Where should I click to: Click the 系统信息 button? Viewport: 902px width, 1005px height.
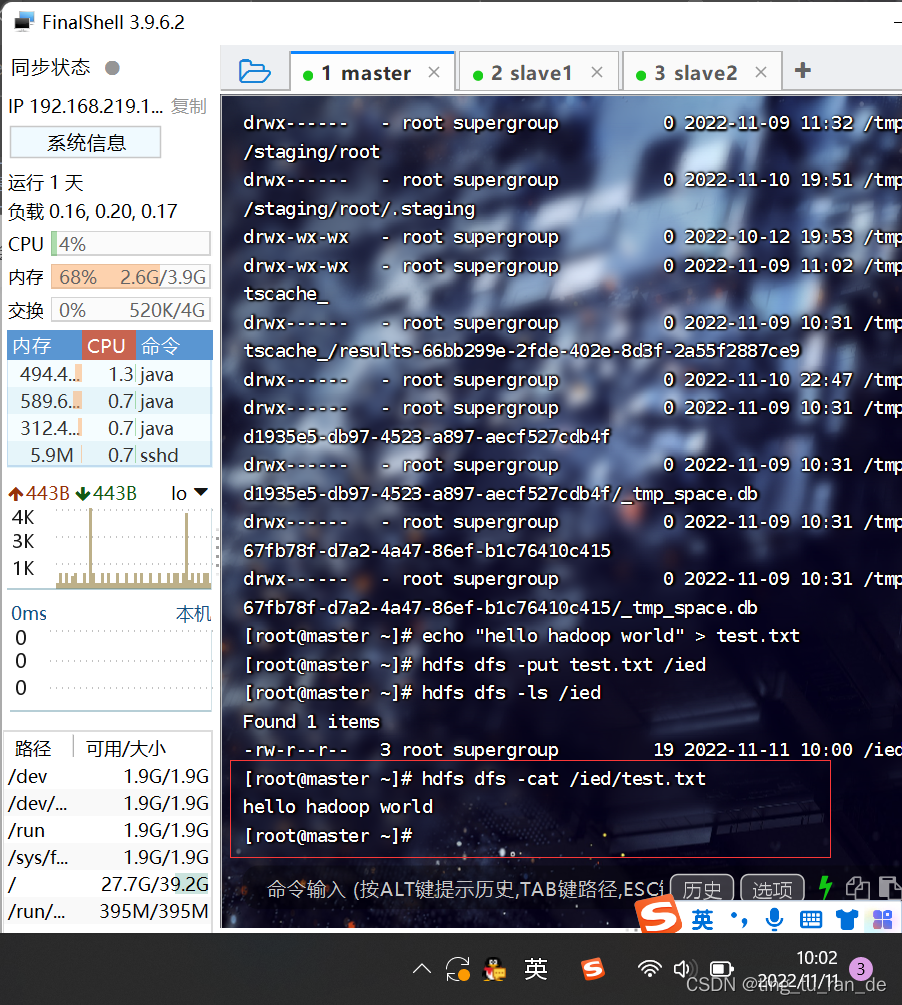point(85,142)
